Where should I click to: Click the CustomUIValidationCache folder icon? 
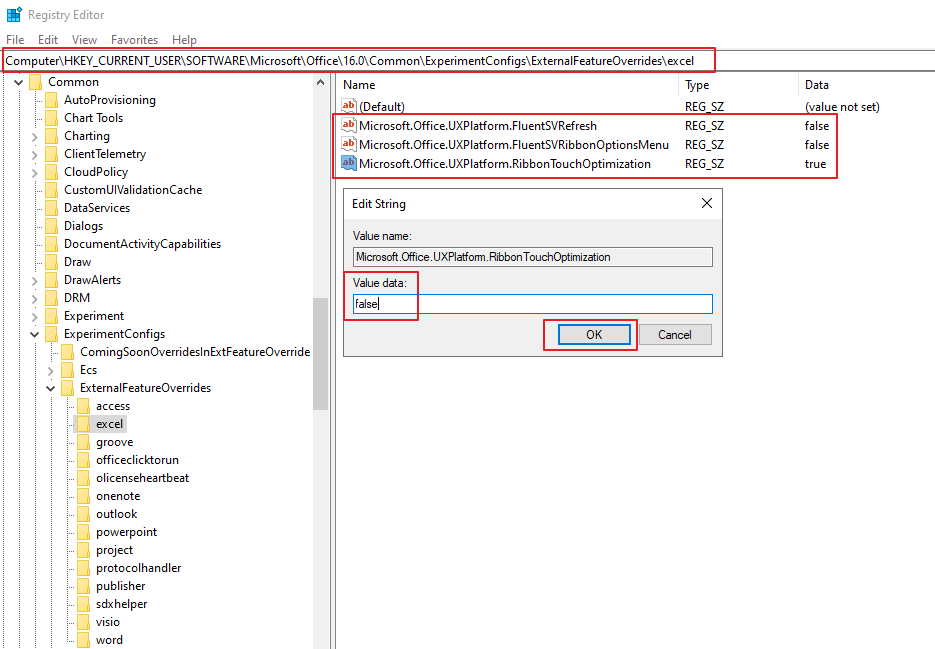pos(52,190)
